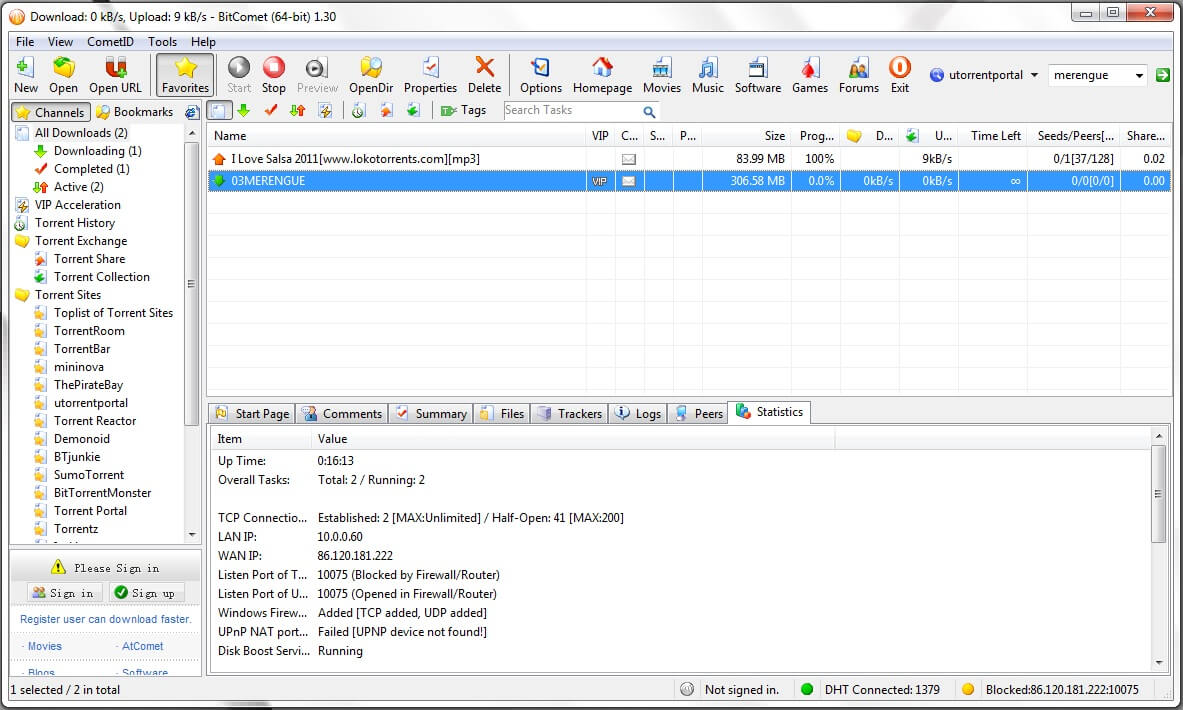The image size is (1183, 710).
Task: Open the Trackers tab
Action: pos(570,413)
